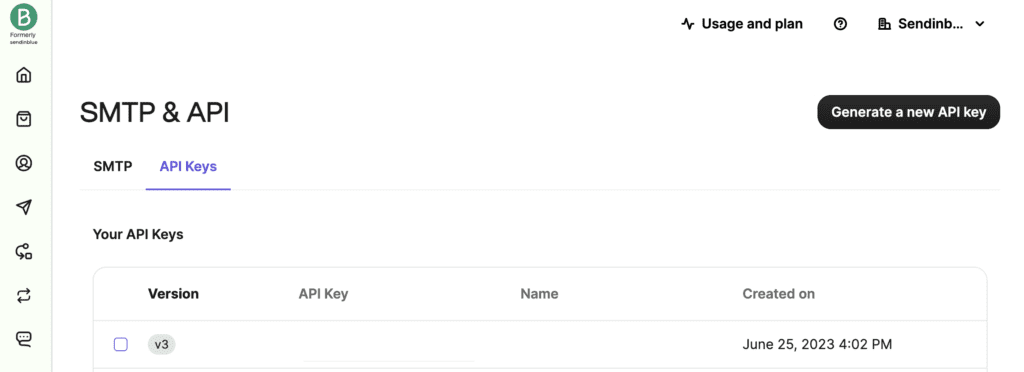
Task: Click Generate a new API key
Action: coord(908,112)
